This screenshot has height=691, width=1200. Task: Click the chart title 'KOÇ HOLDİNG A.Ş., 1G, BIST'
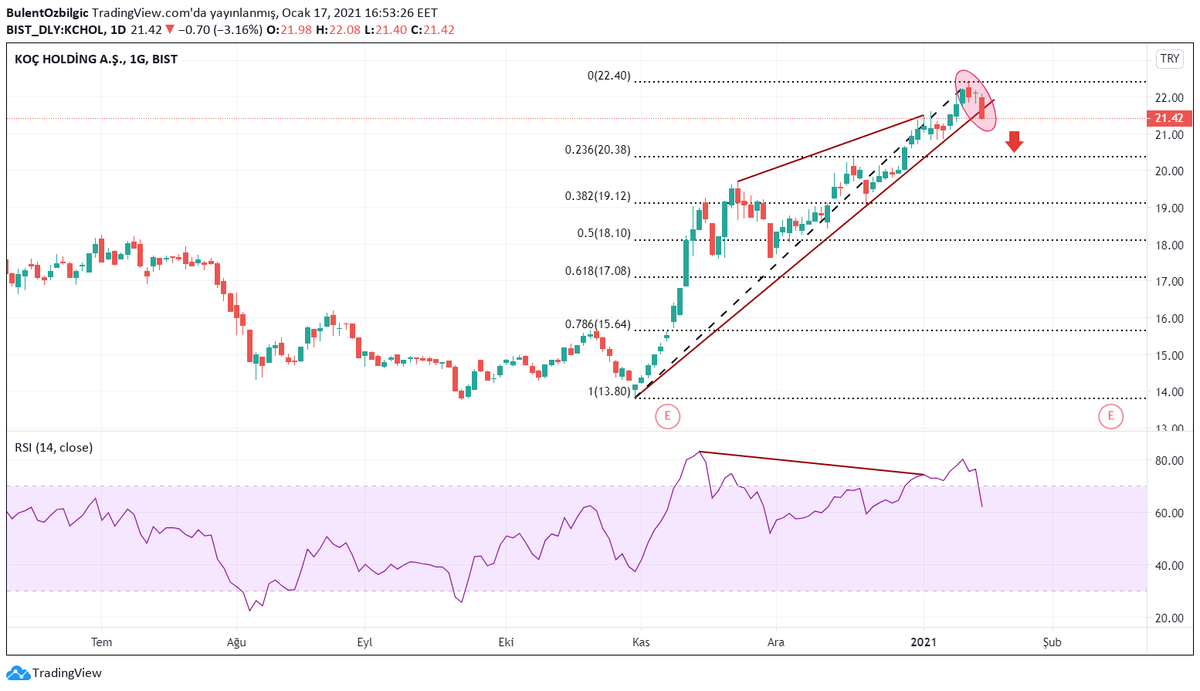coord(96,60)
